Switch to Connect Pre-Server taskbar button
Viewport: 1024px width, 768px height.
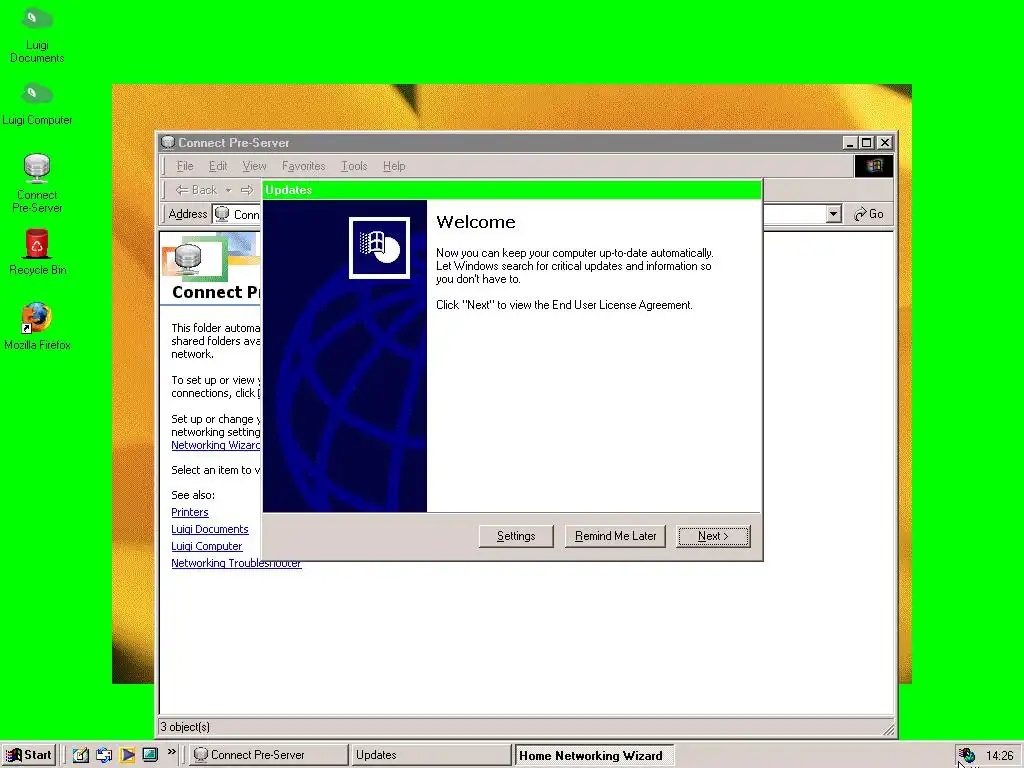pos(268,755)
